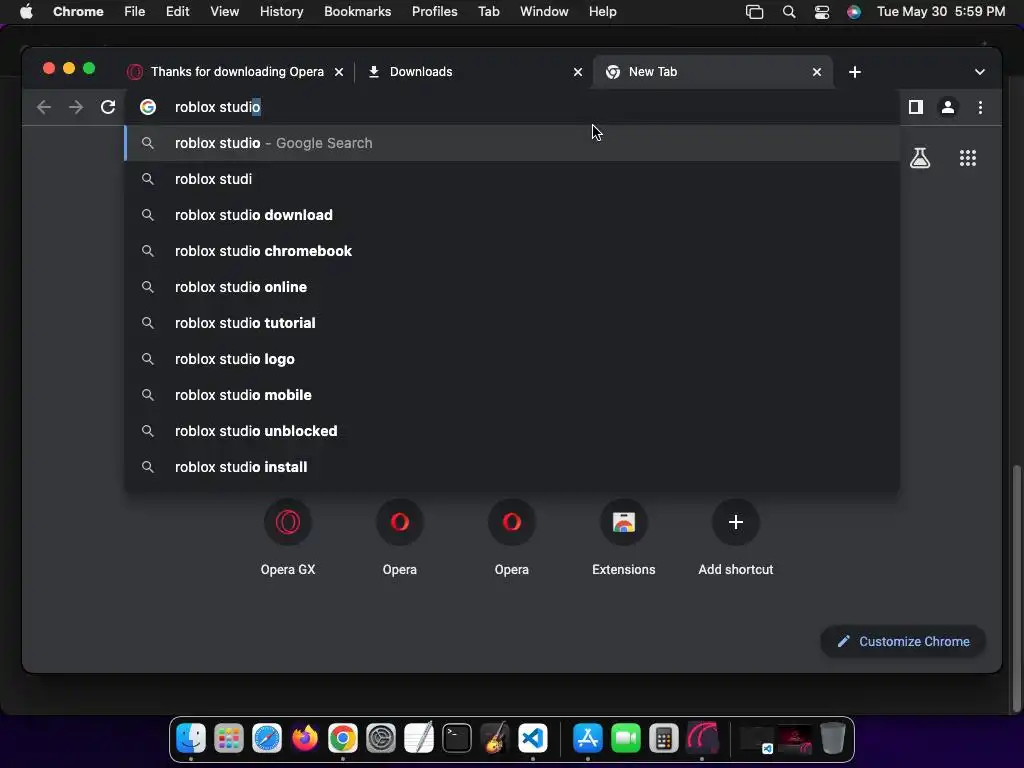The width and height of the screenshot is (1024, 768).
Task: Open the Tab menu
Action: point(488,12)
